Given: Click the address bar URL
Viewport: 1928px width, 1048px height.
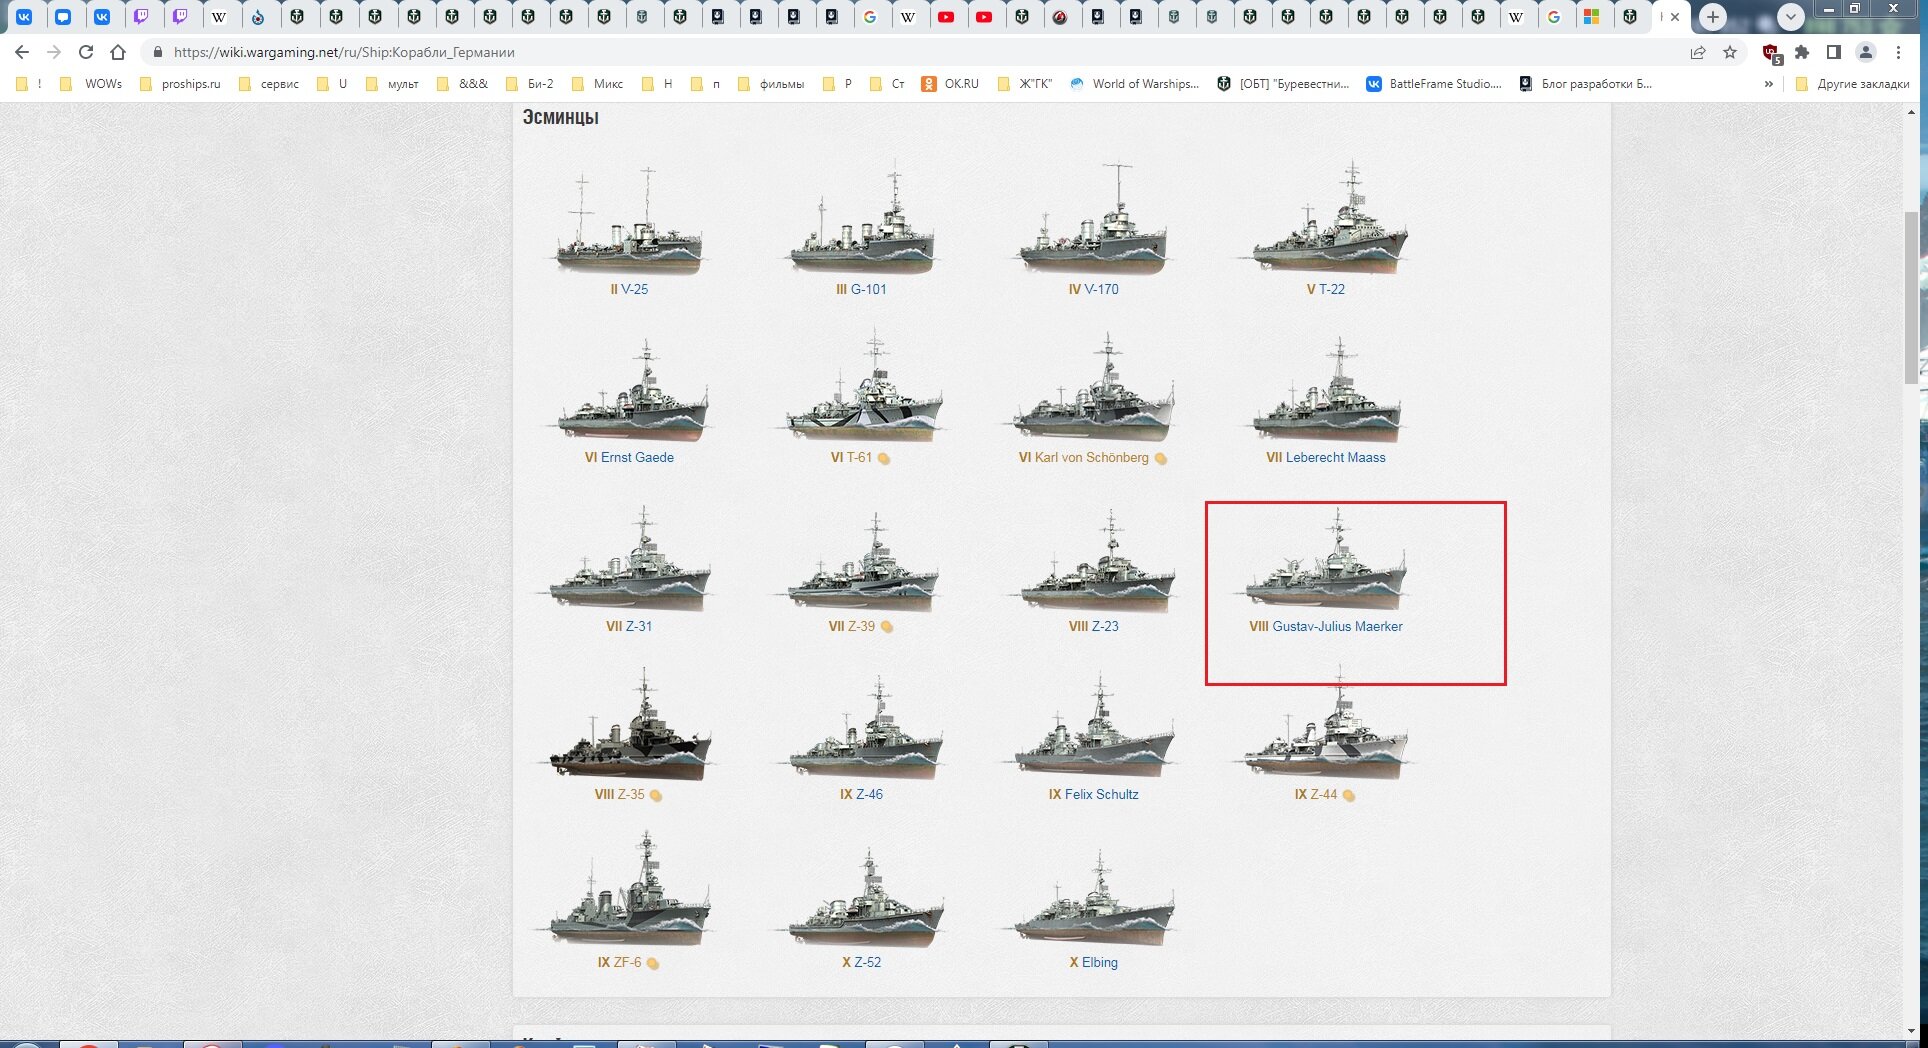Looking at the screenshot, I should 344,52.
